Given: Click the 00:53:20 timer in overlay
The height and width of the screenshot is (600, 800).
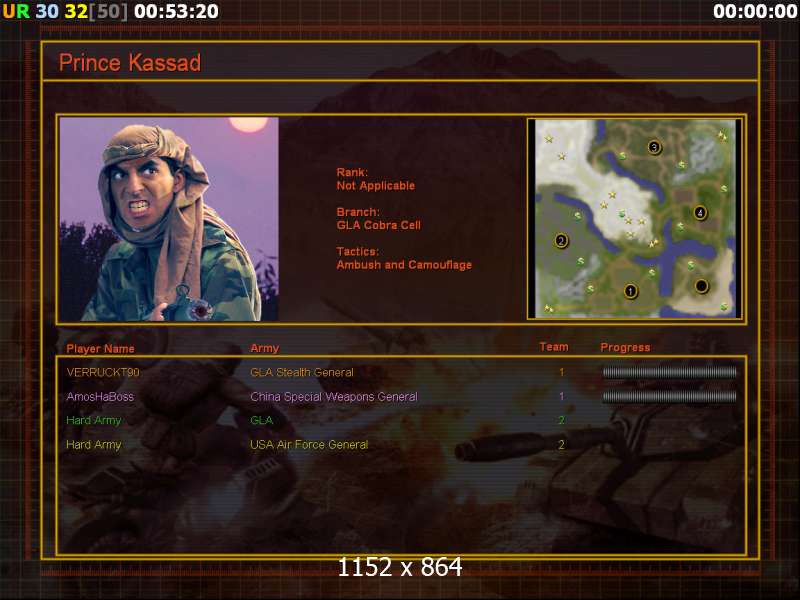Looking at the screenshot, I should [176, 11].
